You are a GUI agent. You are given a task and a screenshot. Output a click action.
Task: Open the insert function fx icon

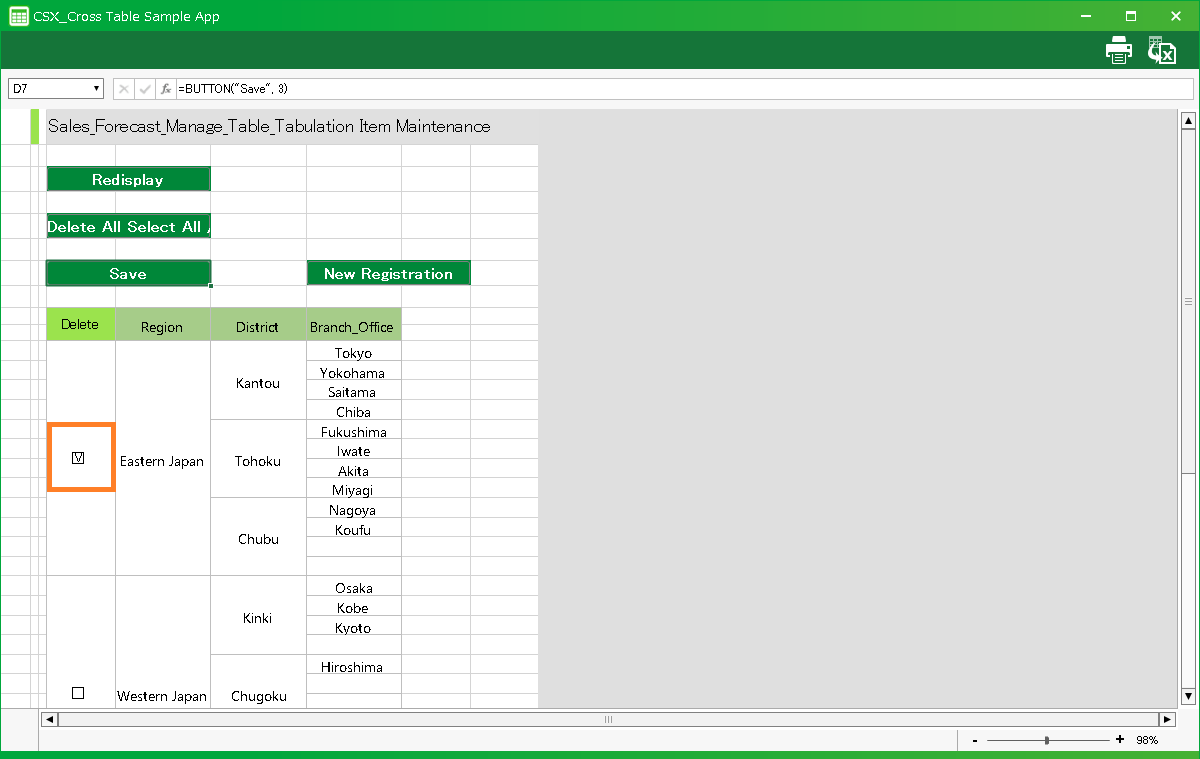point(166,89)
